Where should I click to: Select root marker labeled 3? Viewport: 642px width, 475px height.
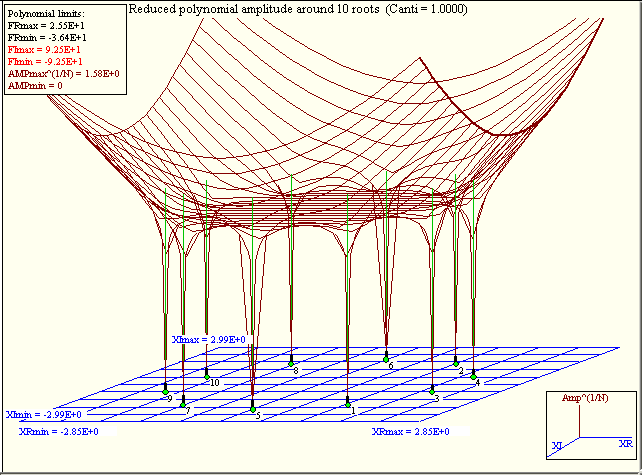pos(432,390)
